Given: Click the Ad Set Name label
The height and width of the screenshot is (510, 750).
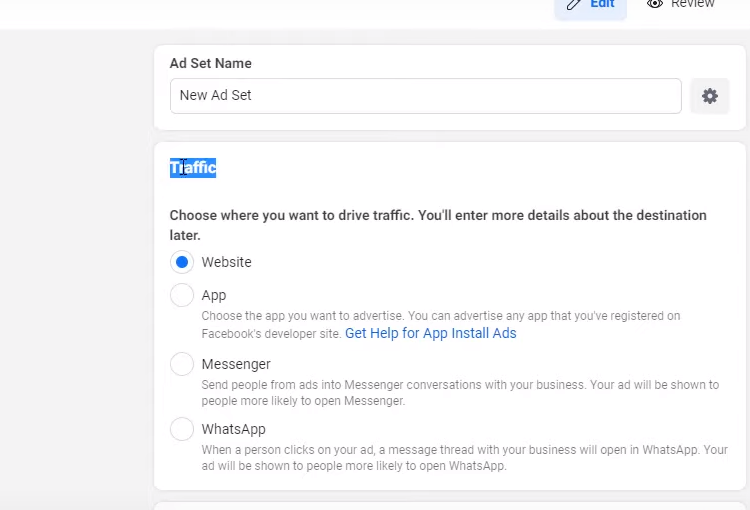Looking at the screenshot, I should coord(210,63).
